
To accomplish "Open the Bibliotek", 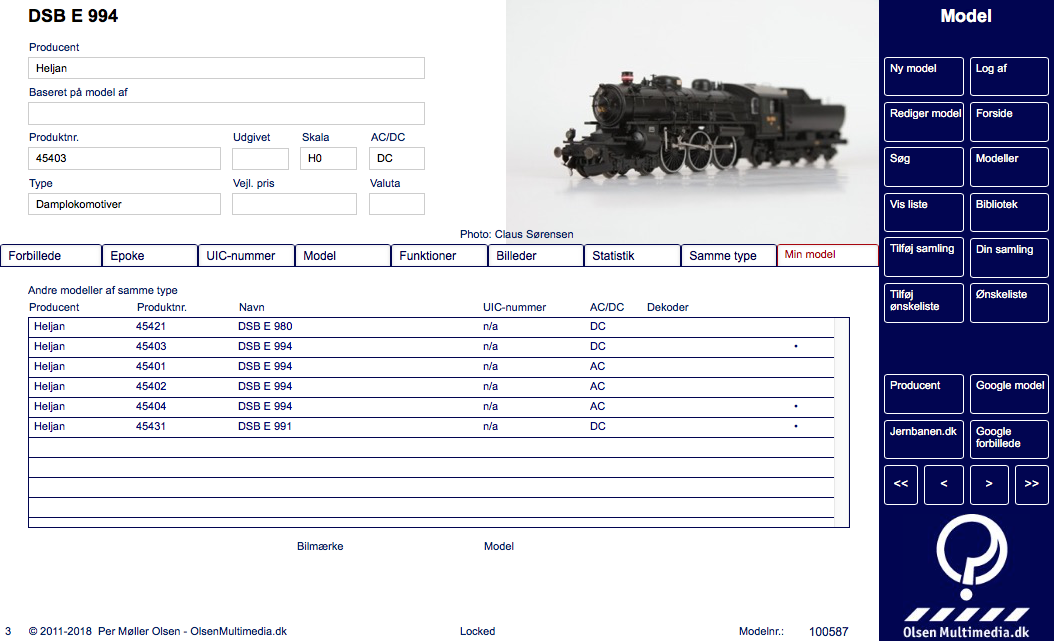I will point(1009,212).
